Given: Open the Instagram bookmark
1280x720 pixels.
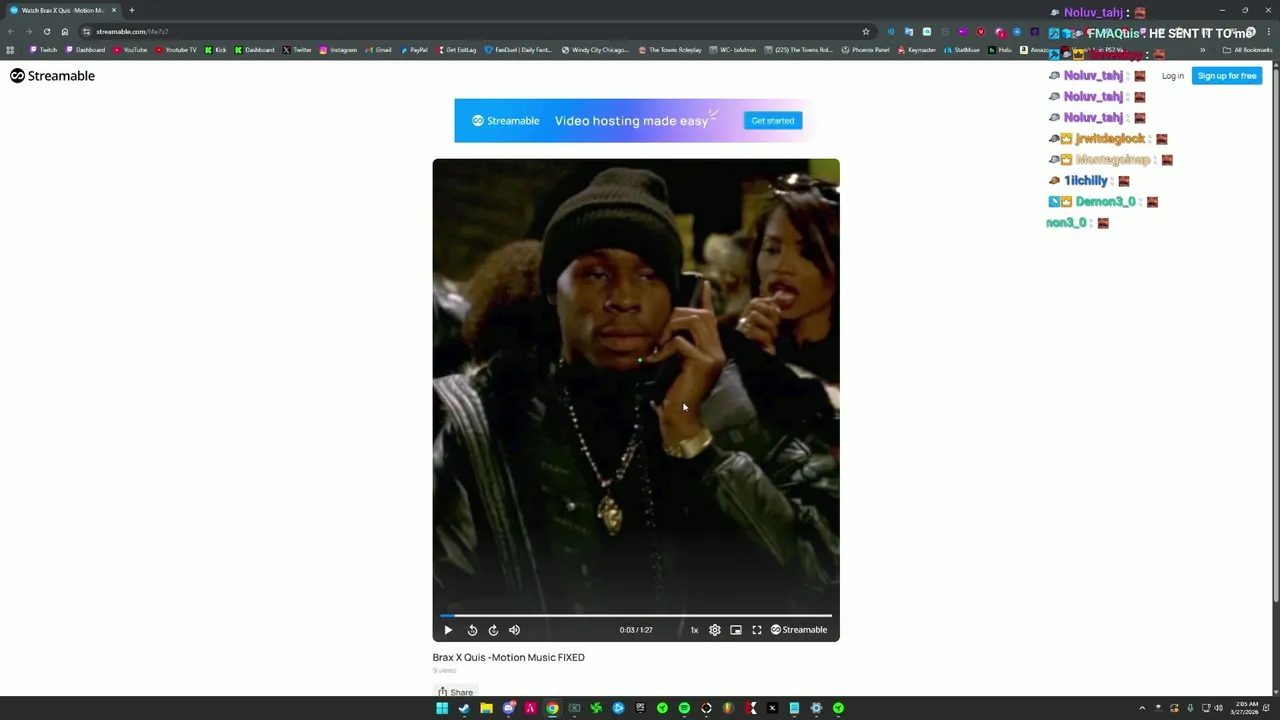Looking at the screenshot, I should 338,50.
